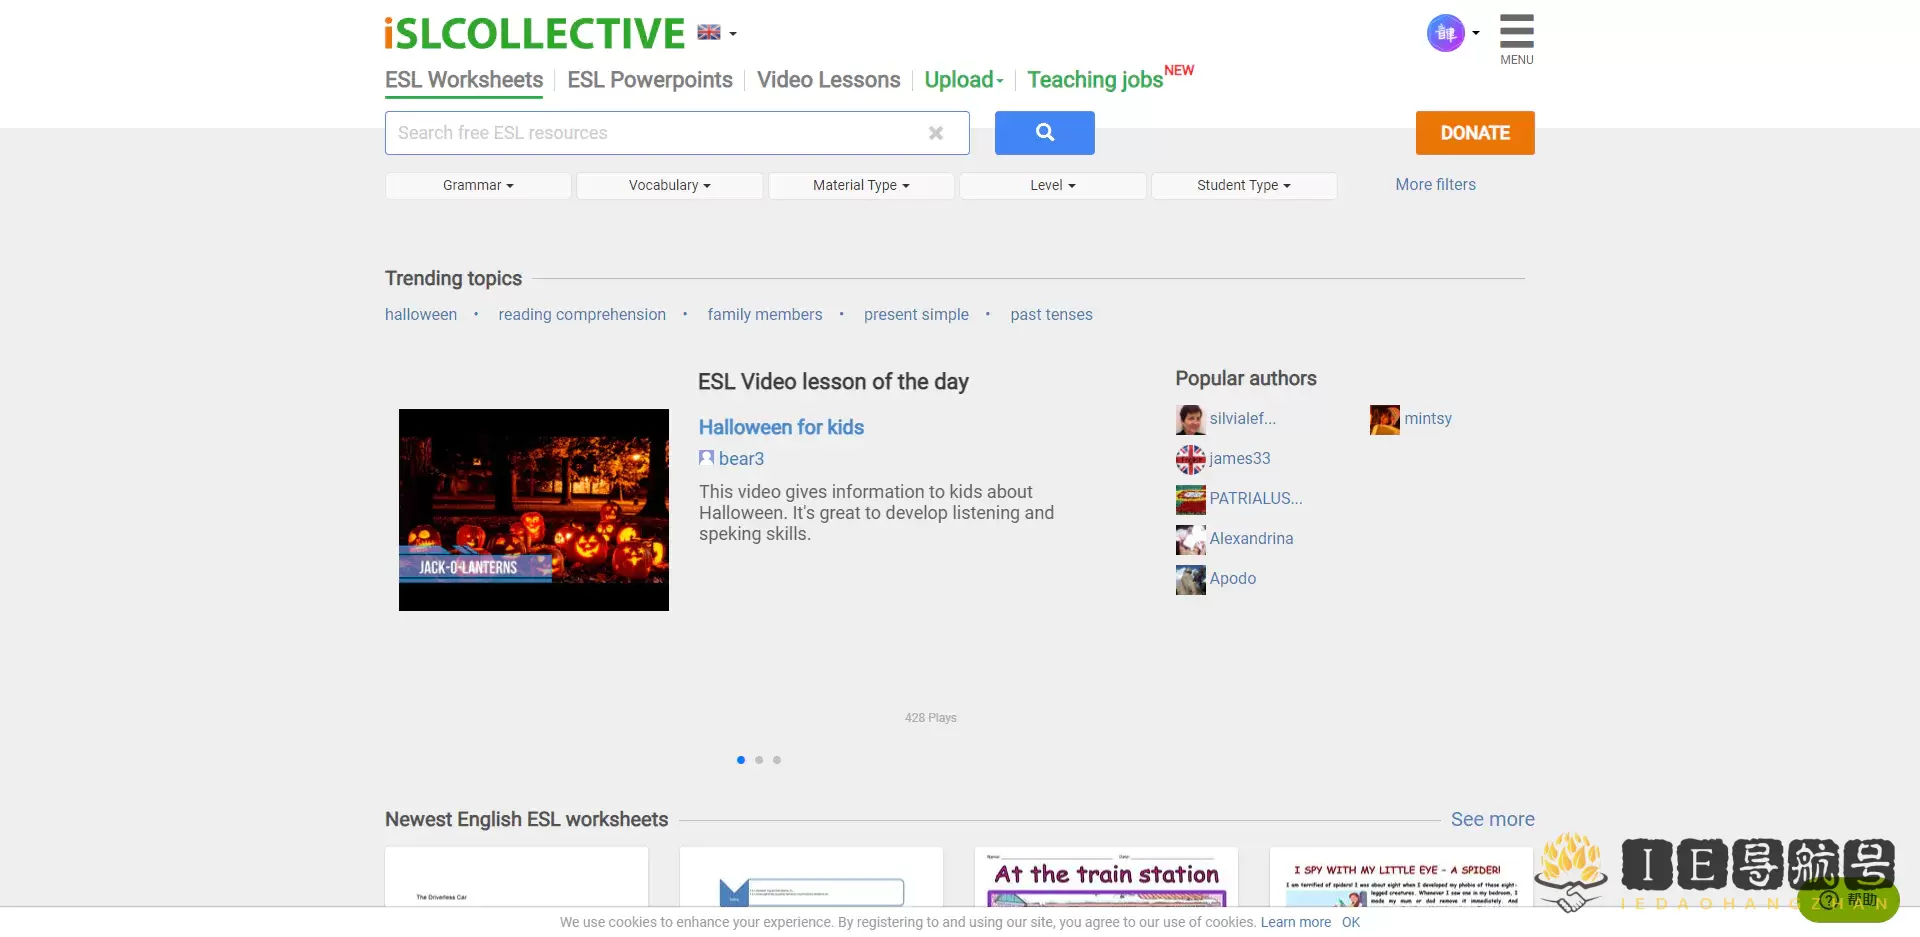Click the British flag language icon
Viewport: 1920px width, 937px height.
click(x=709, y=31)
